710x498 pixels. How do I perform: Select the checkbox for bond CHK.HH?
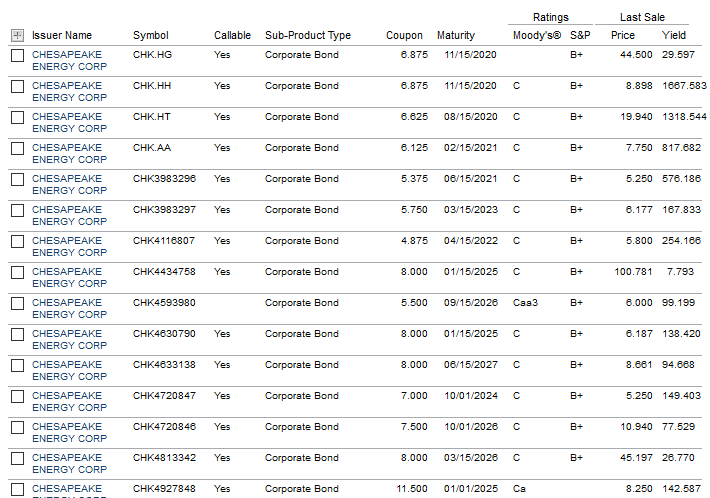click(x=17, y=86)
